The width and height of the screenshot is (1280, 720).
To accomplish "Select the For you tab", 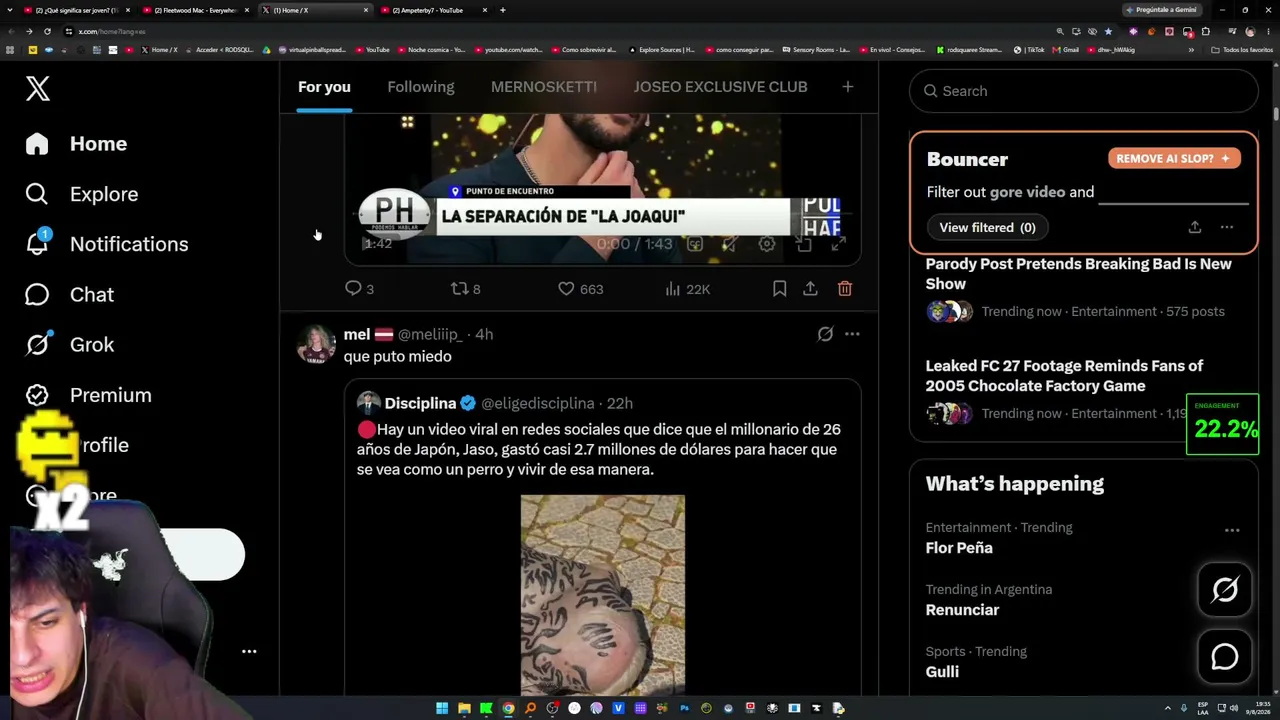I will click(x=324, y=87).
